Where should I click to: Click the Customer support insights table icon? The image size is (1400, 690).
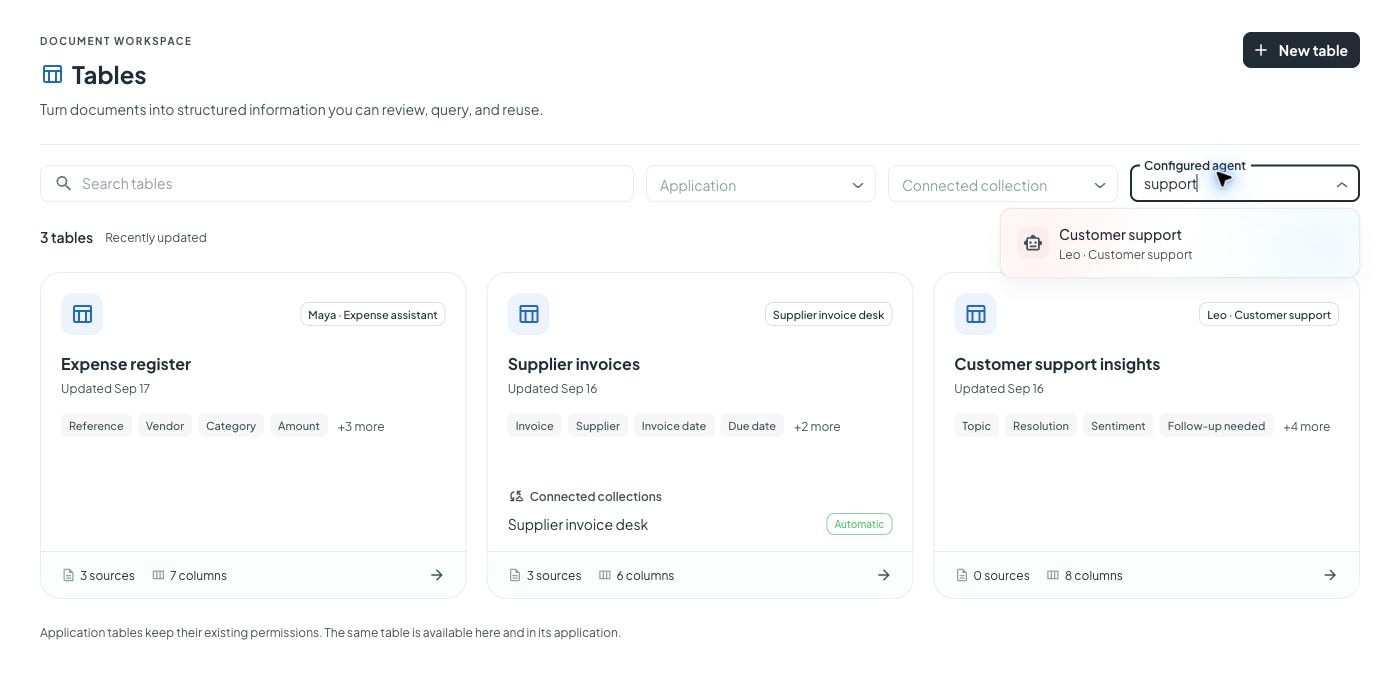(975, 314)
